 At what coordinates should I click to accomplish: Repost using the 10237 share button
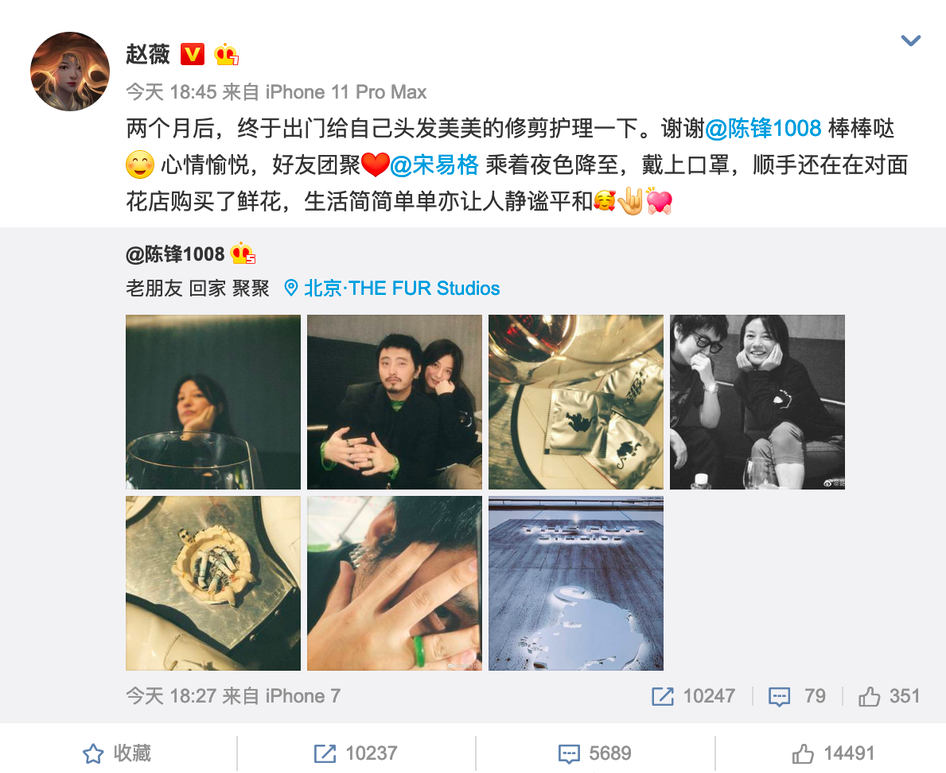(x=355, y=753)
